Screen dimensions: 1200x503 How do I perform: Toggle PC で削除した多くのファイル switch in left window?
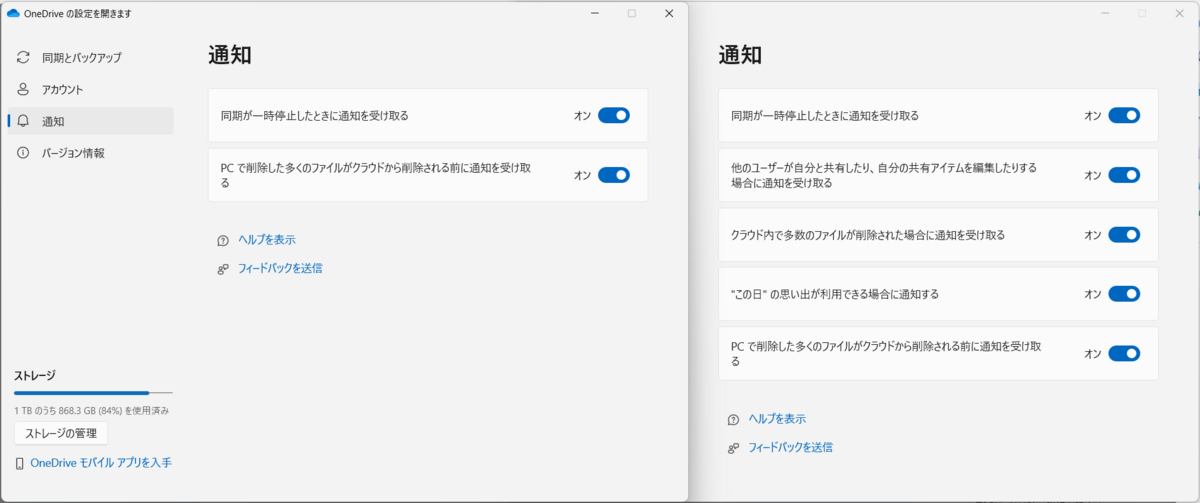(x=614, y=175)
